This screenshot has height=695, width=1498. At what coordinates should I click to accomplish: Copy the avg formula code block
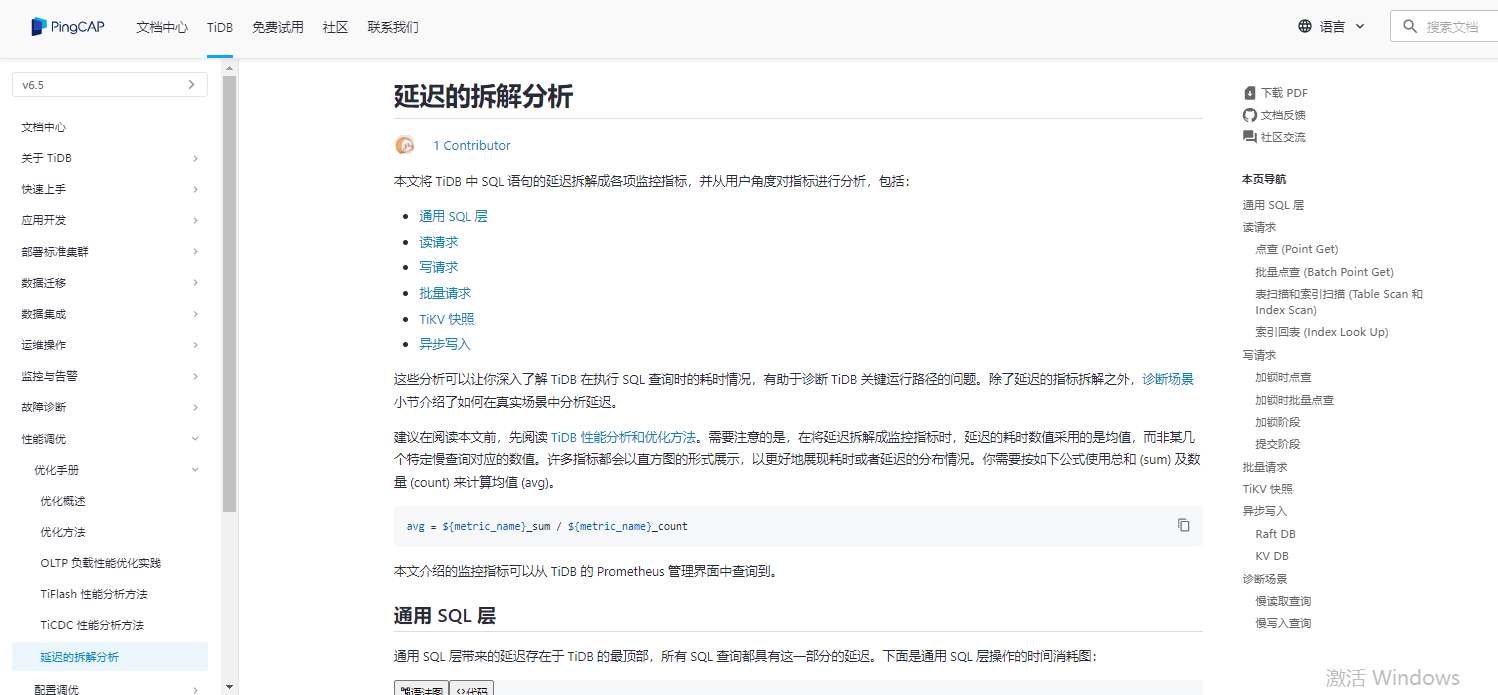click(1184, 525)
